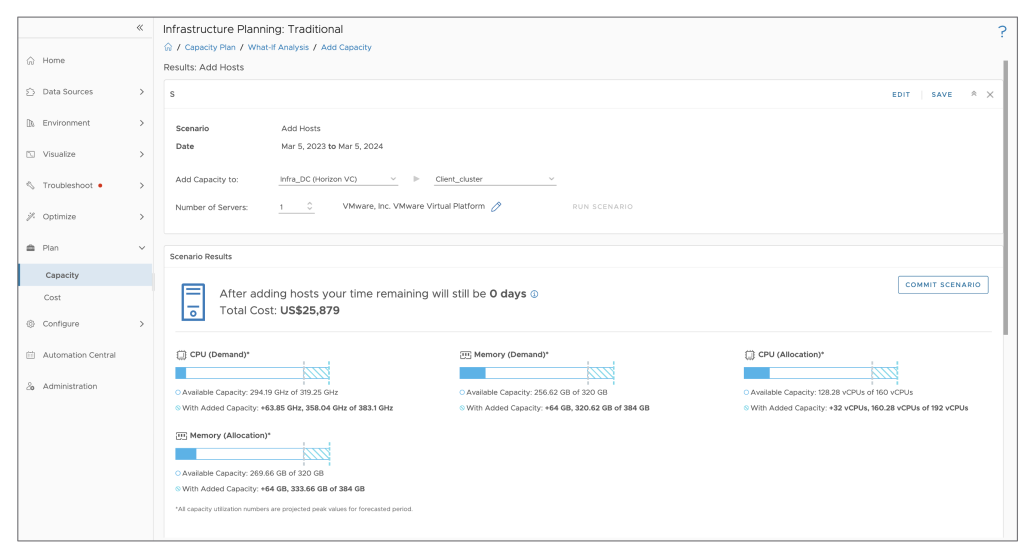Open the help question mark icon

pyautogui.click(x=1002, y=32)
